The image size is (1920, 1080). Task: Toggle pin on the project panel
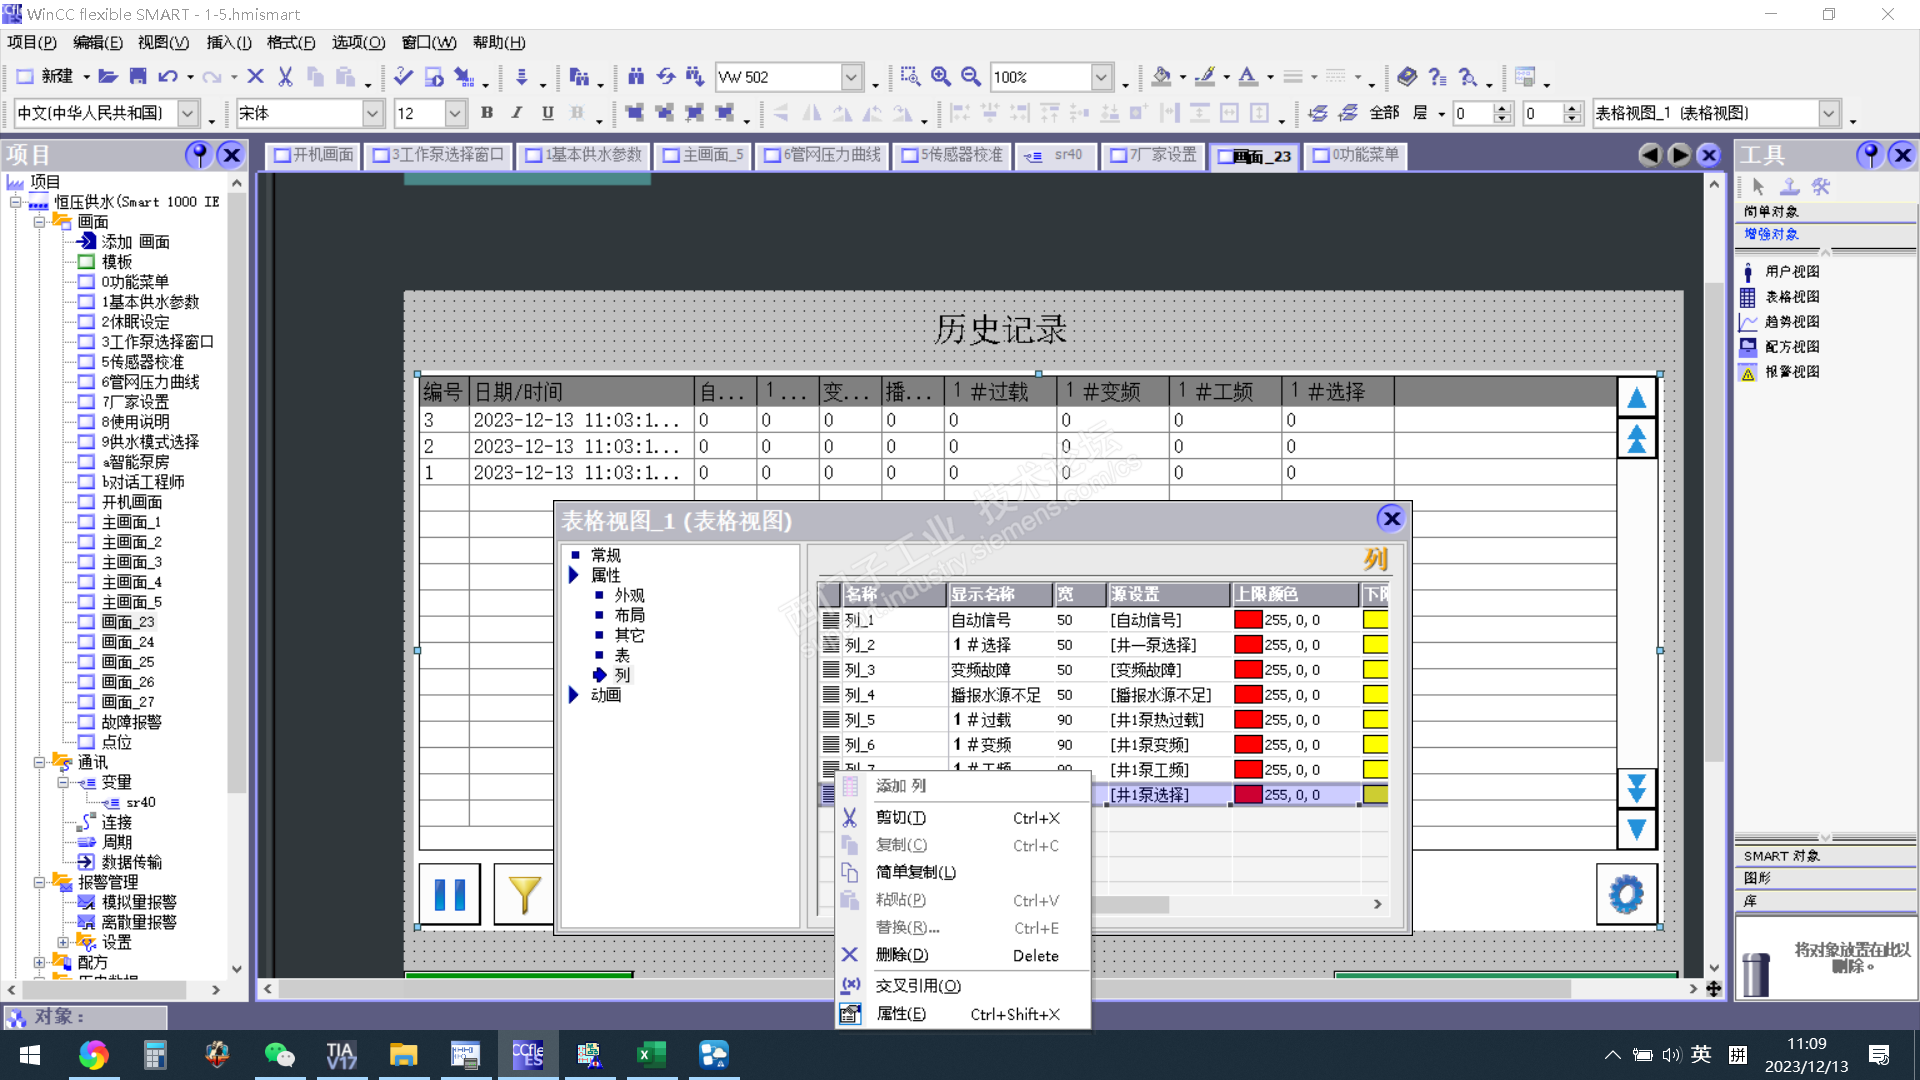click(x=198, y=154)
